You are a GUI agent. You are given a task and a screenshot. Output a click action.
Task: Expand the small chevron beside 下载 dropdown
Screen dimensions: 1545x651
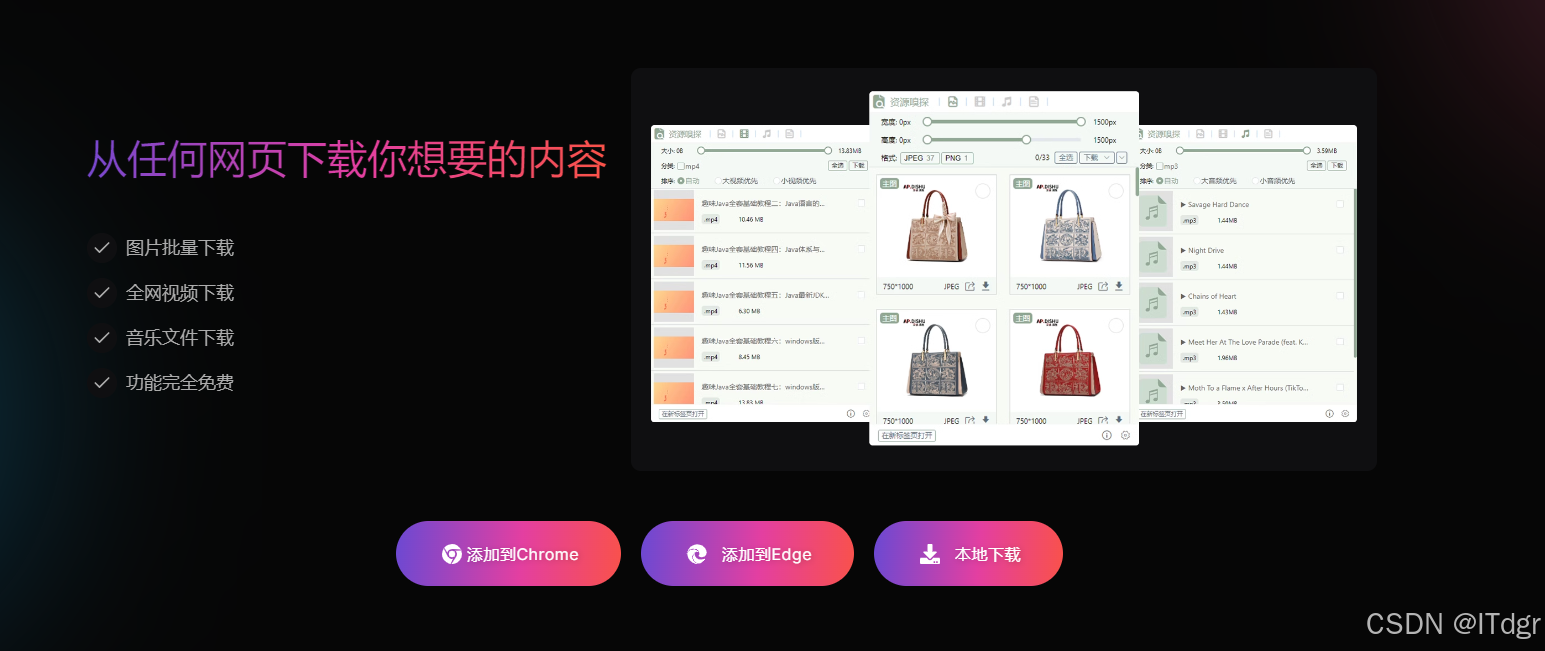[x=1121, y=158]
